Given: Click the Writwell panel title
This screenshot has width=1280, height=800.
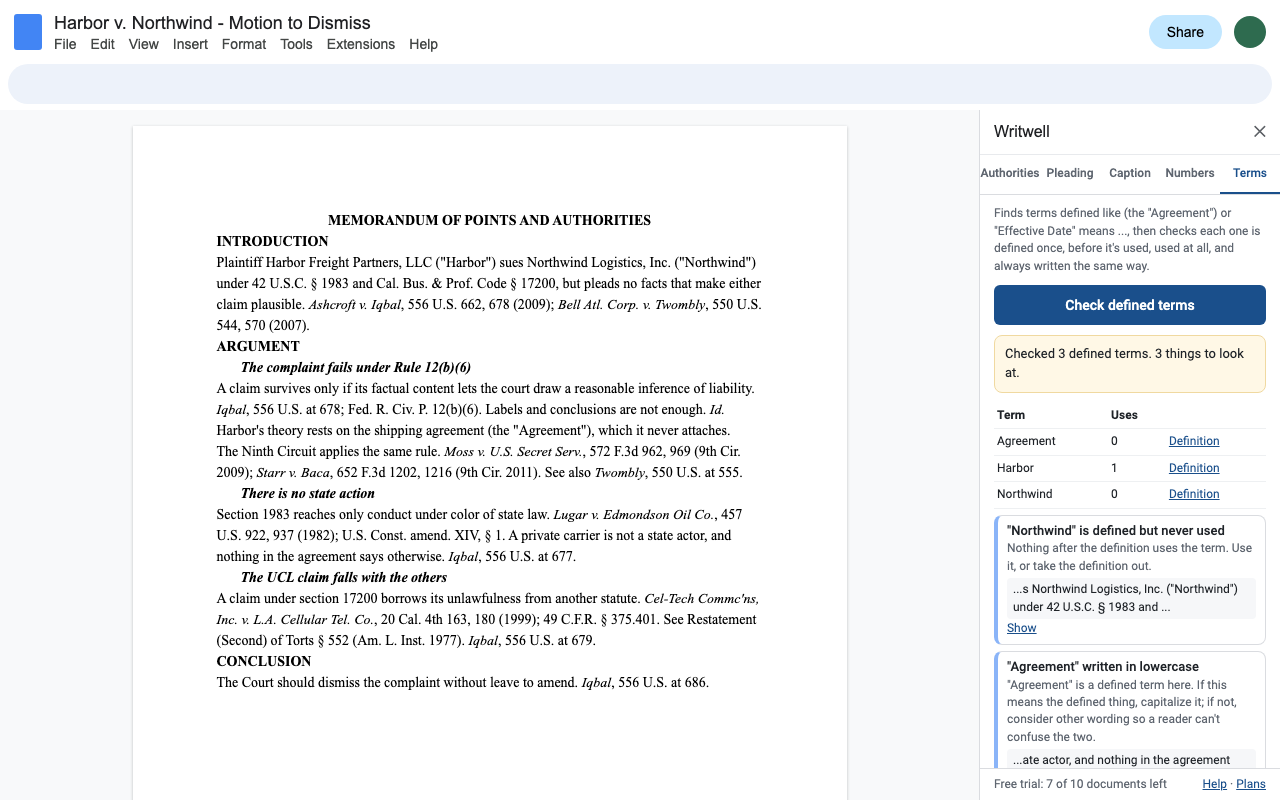Looking at the screenshot, I should pyautogui.click(x=1022, y=132).
